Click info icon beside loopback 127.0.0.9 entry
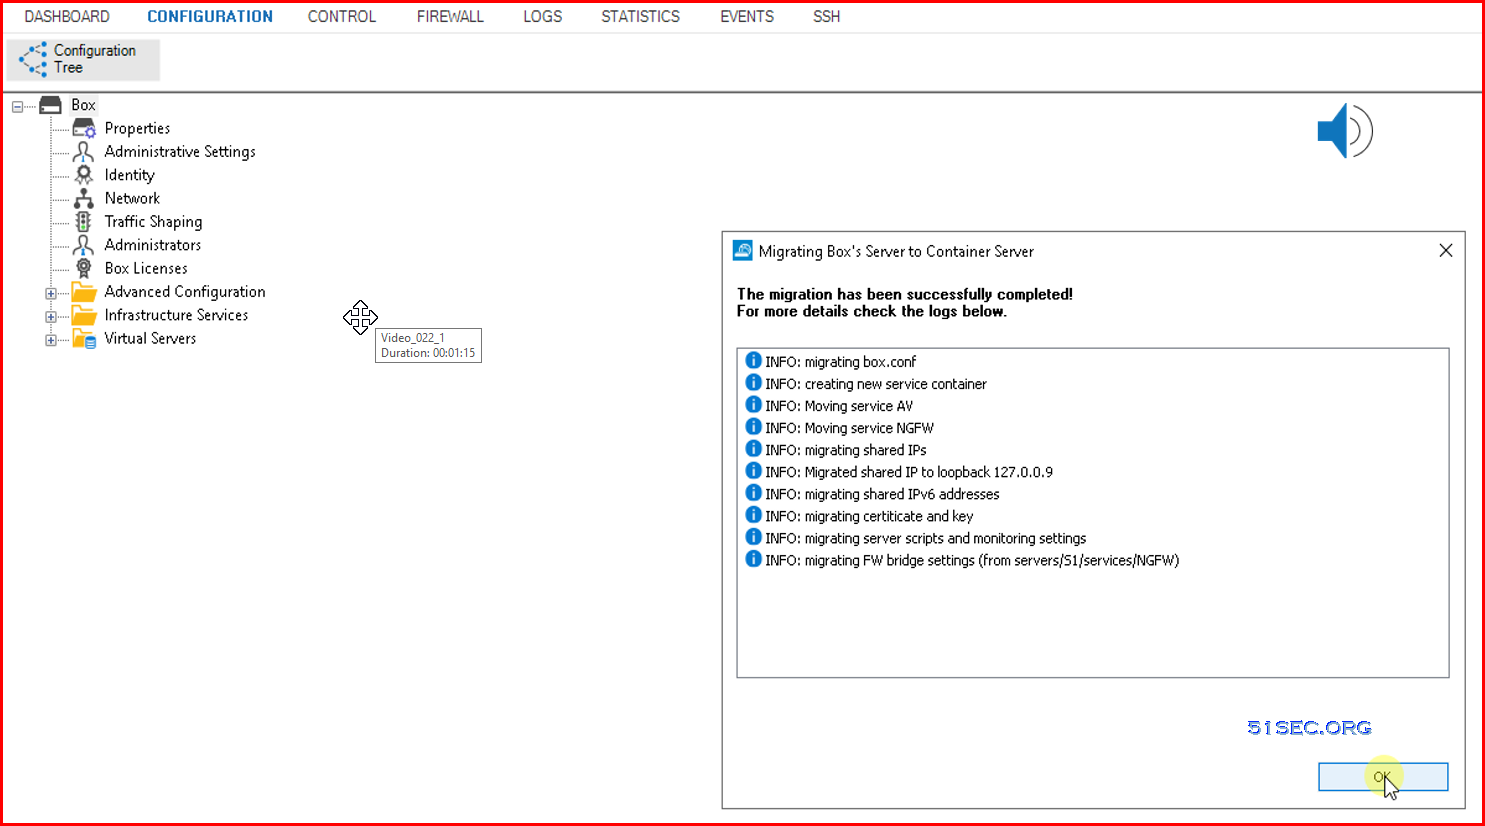 coord(753,471)
